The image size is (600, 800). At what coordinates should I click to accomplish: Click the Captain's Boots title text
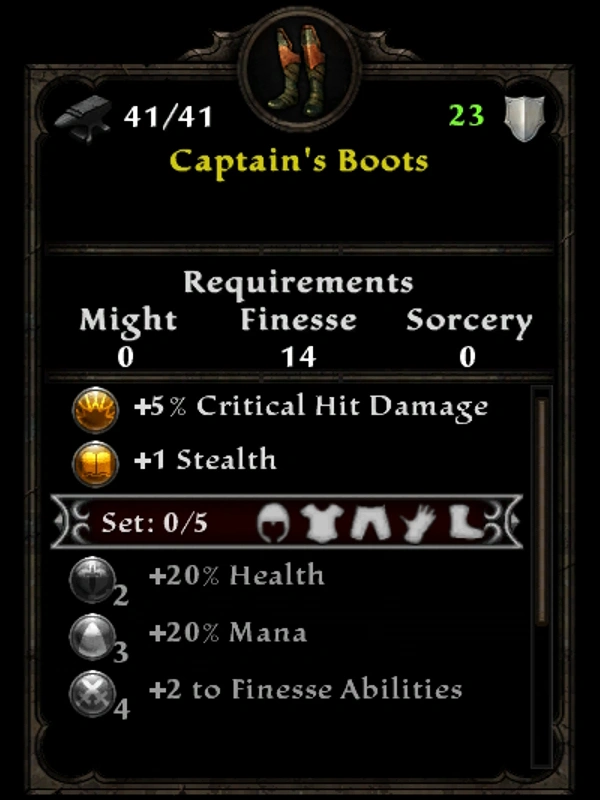coord(299,163)
